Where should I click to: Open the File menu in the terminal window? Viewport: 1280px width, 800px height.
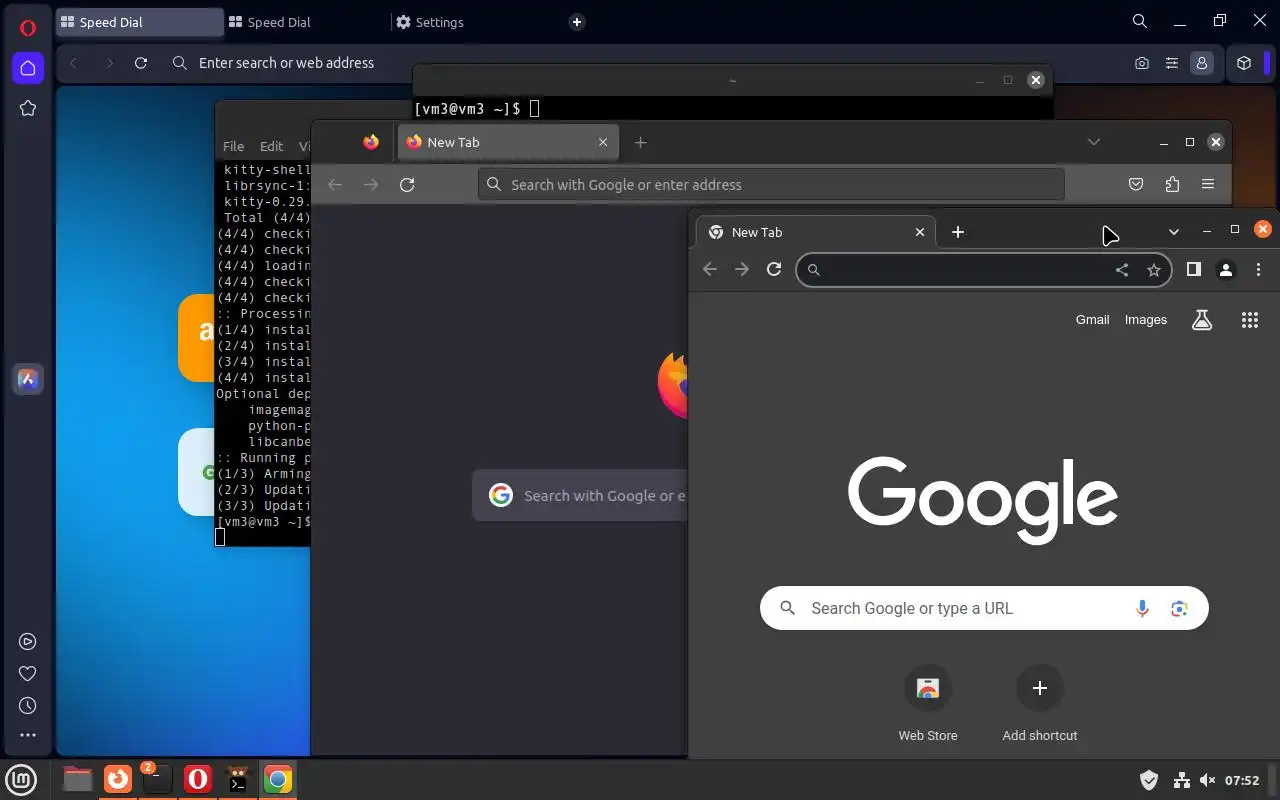233,146
